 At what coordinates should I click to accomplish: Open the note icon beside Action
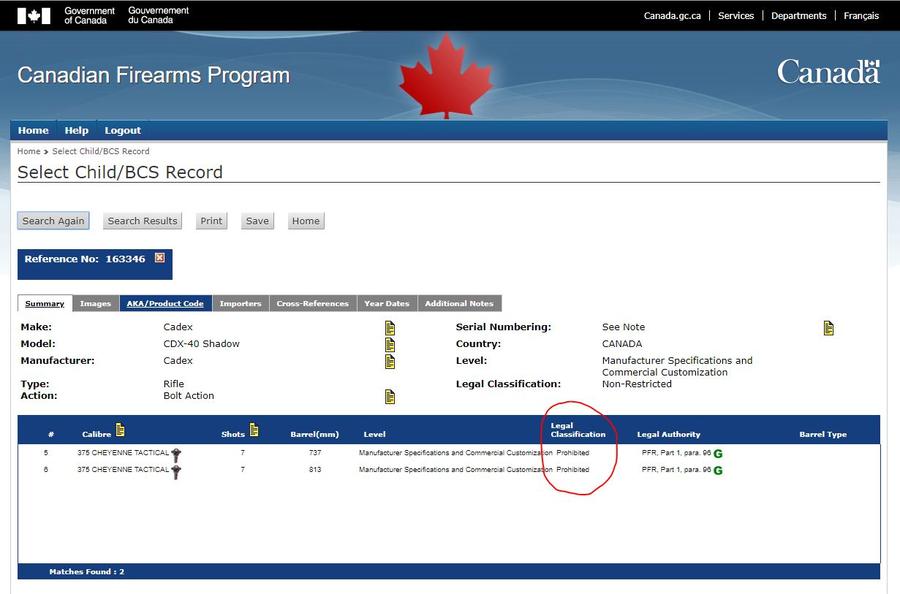click(390, 397)
